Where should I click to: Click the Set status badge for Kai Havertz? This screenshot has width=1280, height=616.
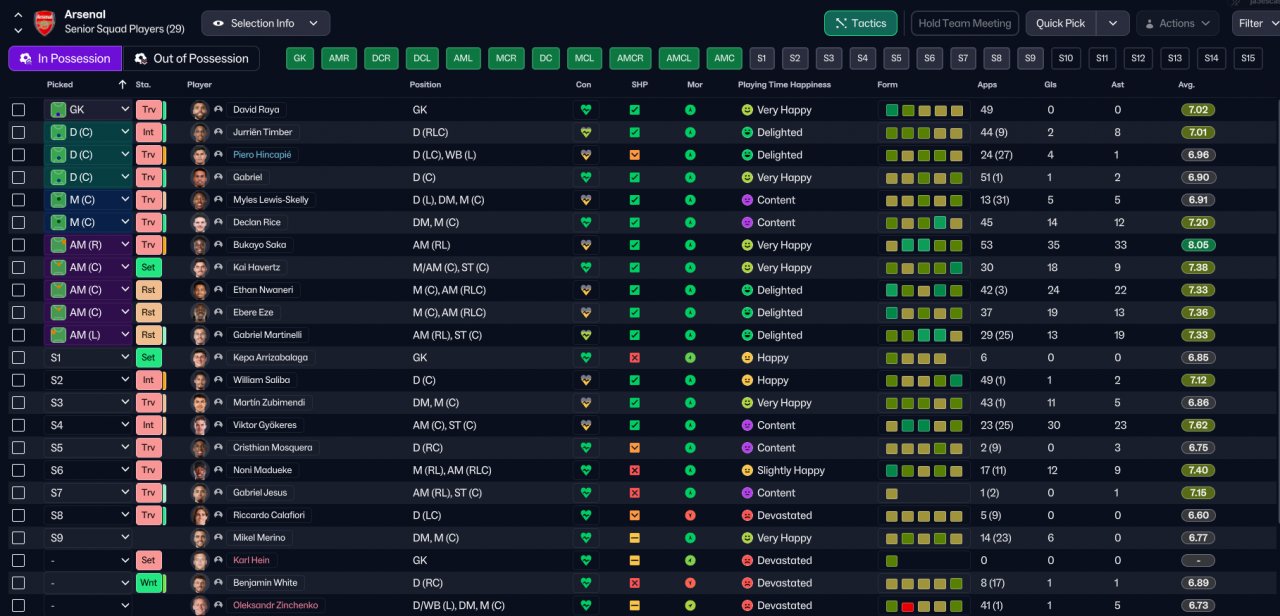tap(148, 267)
